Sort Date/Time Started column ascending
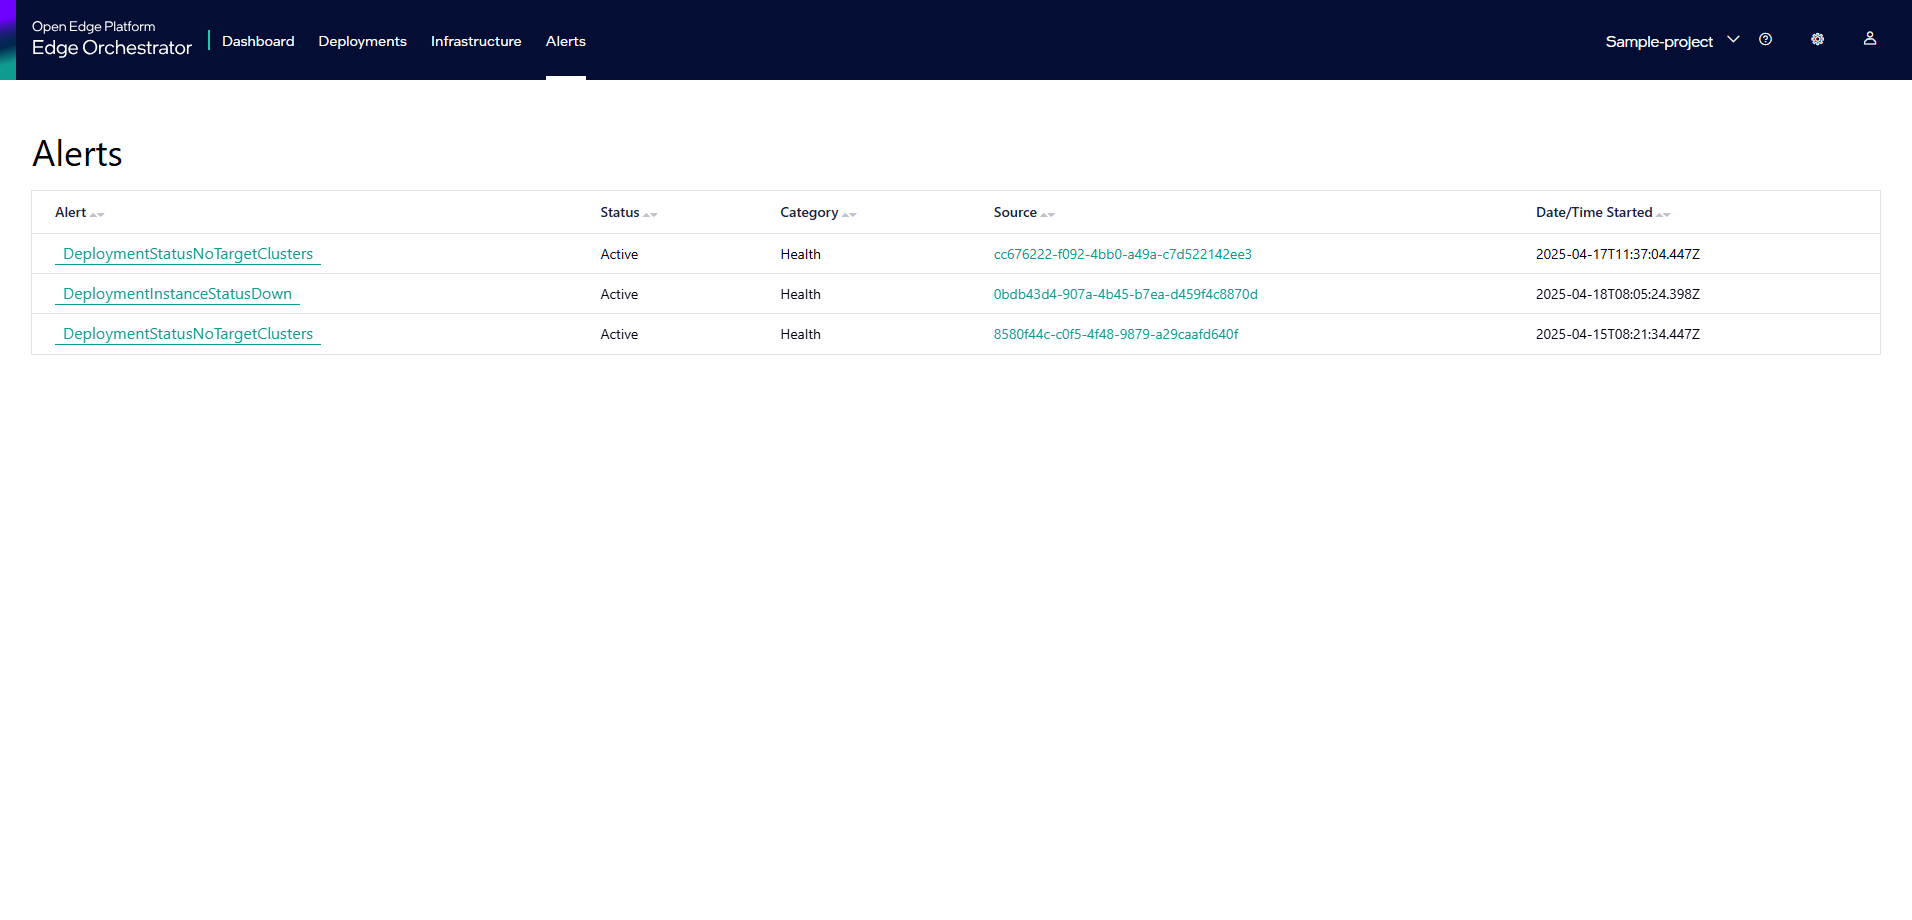 [x=1661, y=213]
